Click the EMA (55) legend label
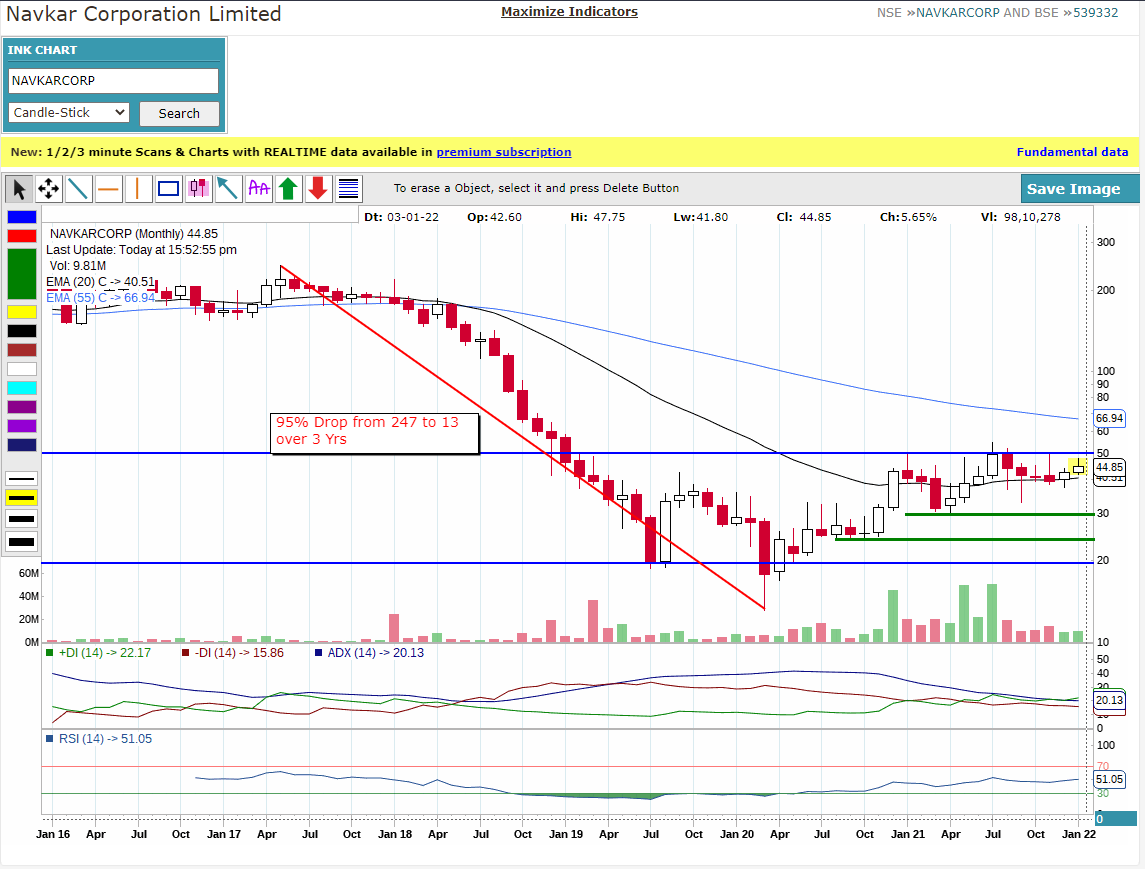The height and width of the screenshot is (869, 1145). (x=101, y=297)
